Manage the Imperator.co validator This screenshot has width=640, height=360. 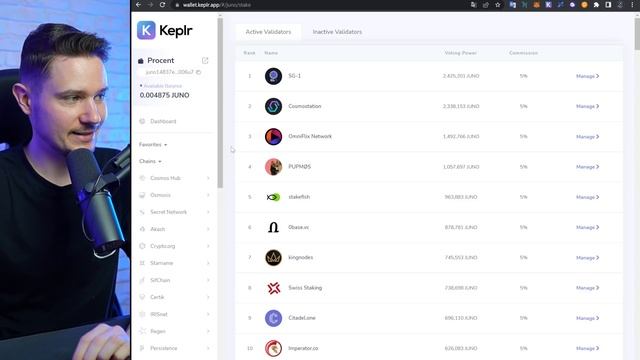[x=587, y=348]
